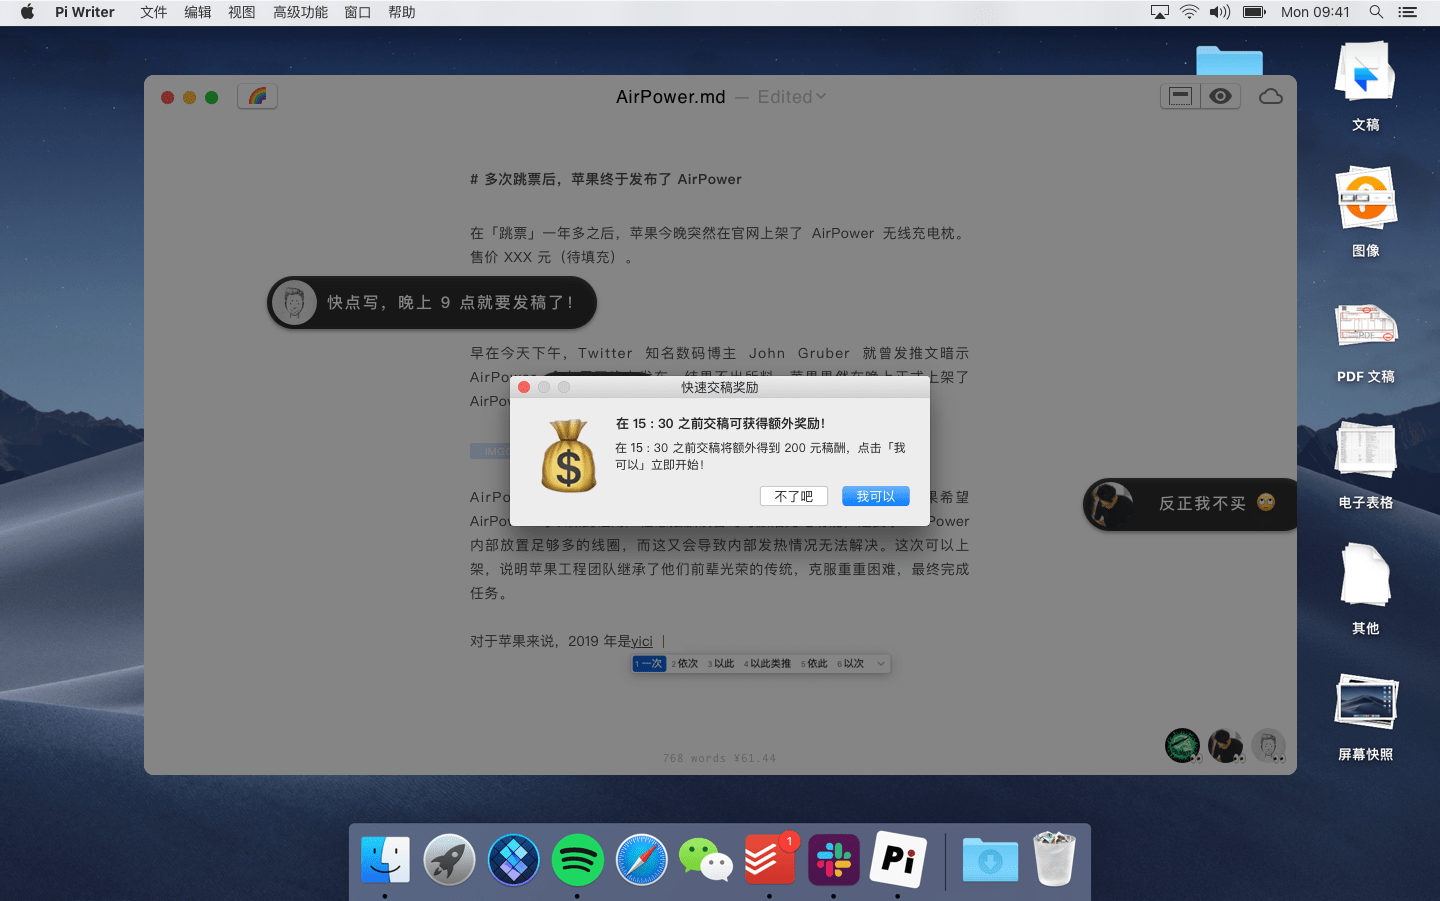This screenshot has width=1440, height=901.
Task: Select candidate 依次 in input bar
Action: pyautogui.click(x=686, y=664)
